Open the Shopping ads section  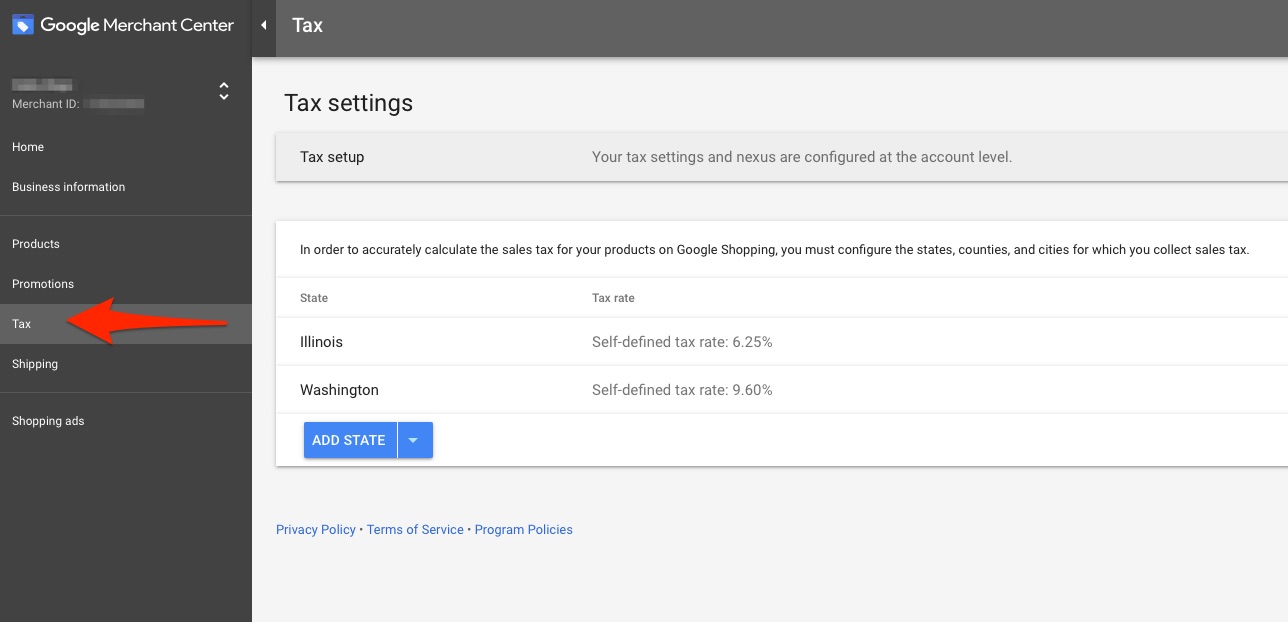(48, 420)
